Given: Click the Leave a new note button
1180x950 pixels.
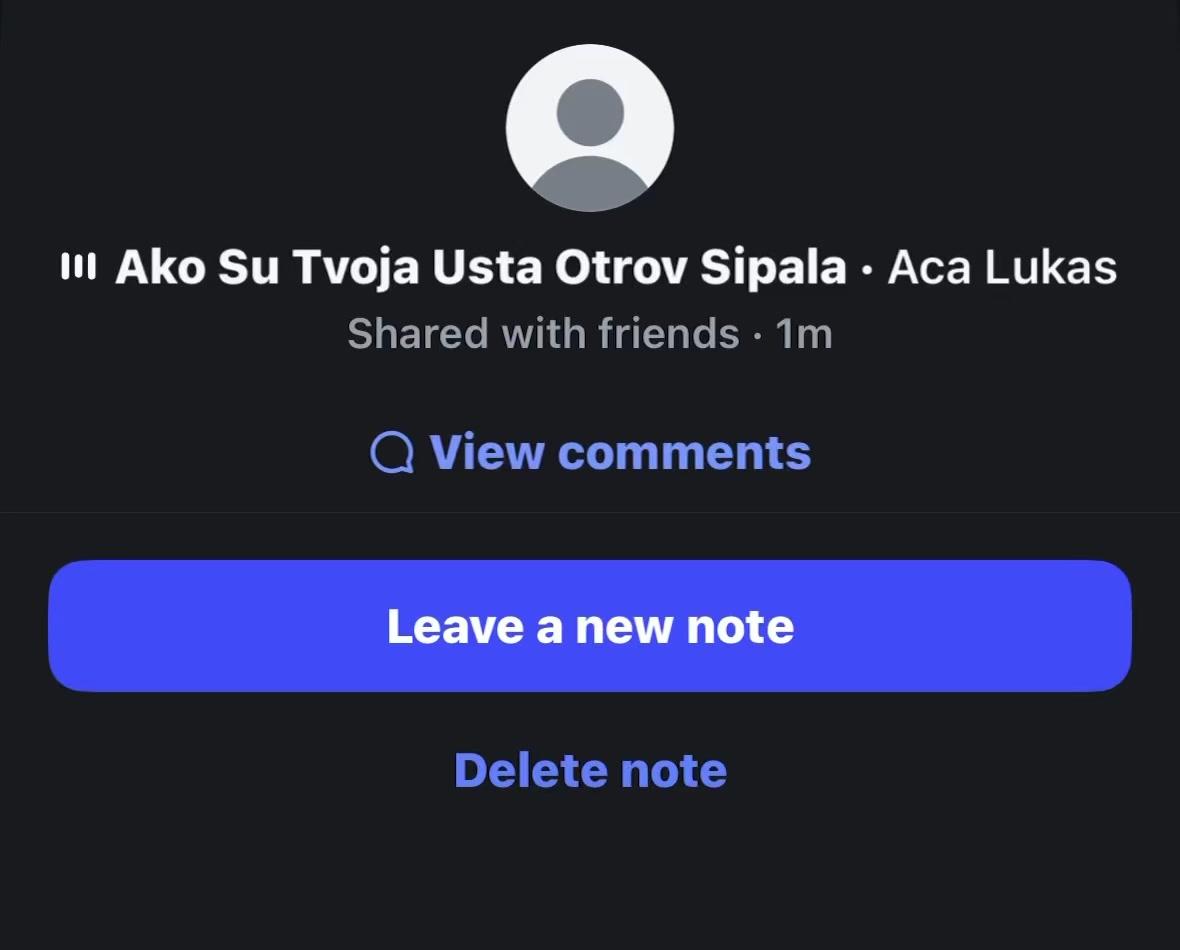Looking at the screenshot, I should coord(590,626).
